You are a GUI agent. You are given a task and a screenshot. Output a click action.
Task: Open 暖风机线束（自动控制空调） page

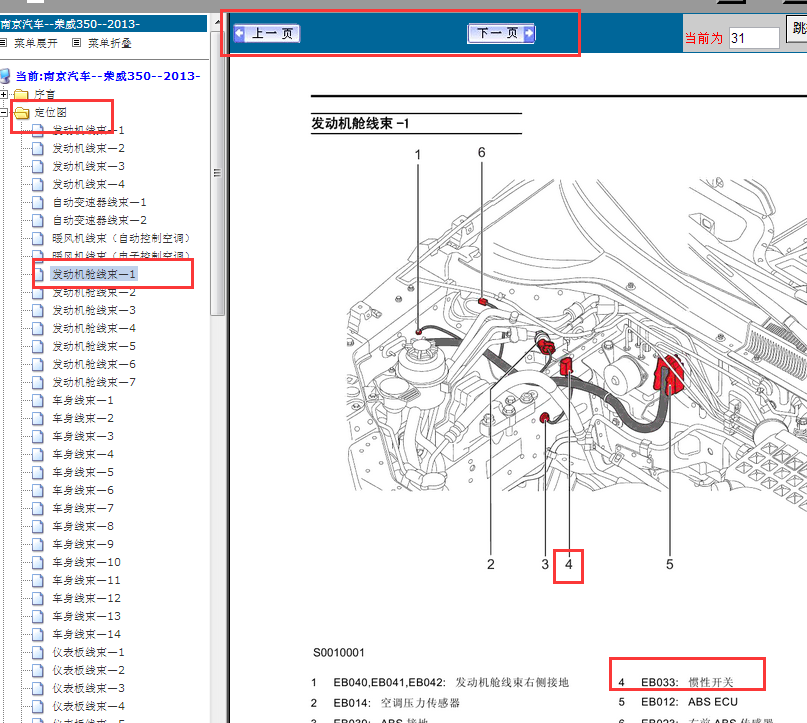click(x=121, y=238)
